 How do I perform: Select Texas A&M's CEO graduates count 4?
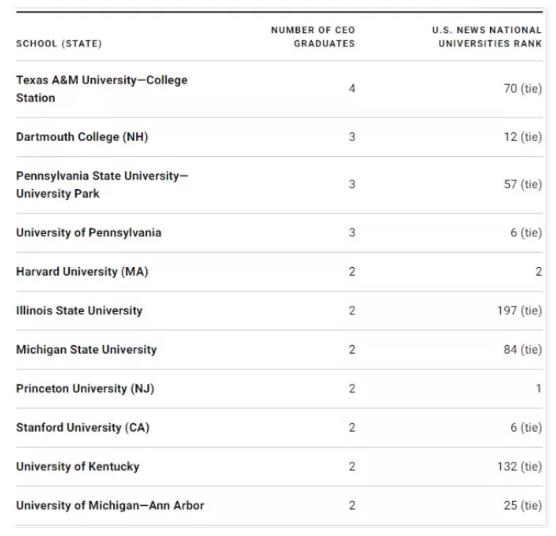coord(352,88)
